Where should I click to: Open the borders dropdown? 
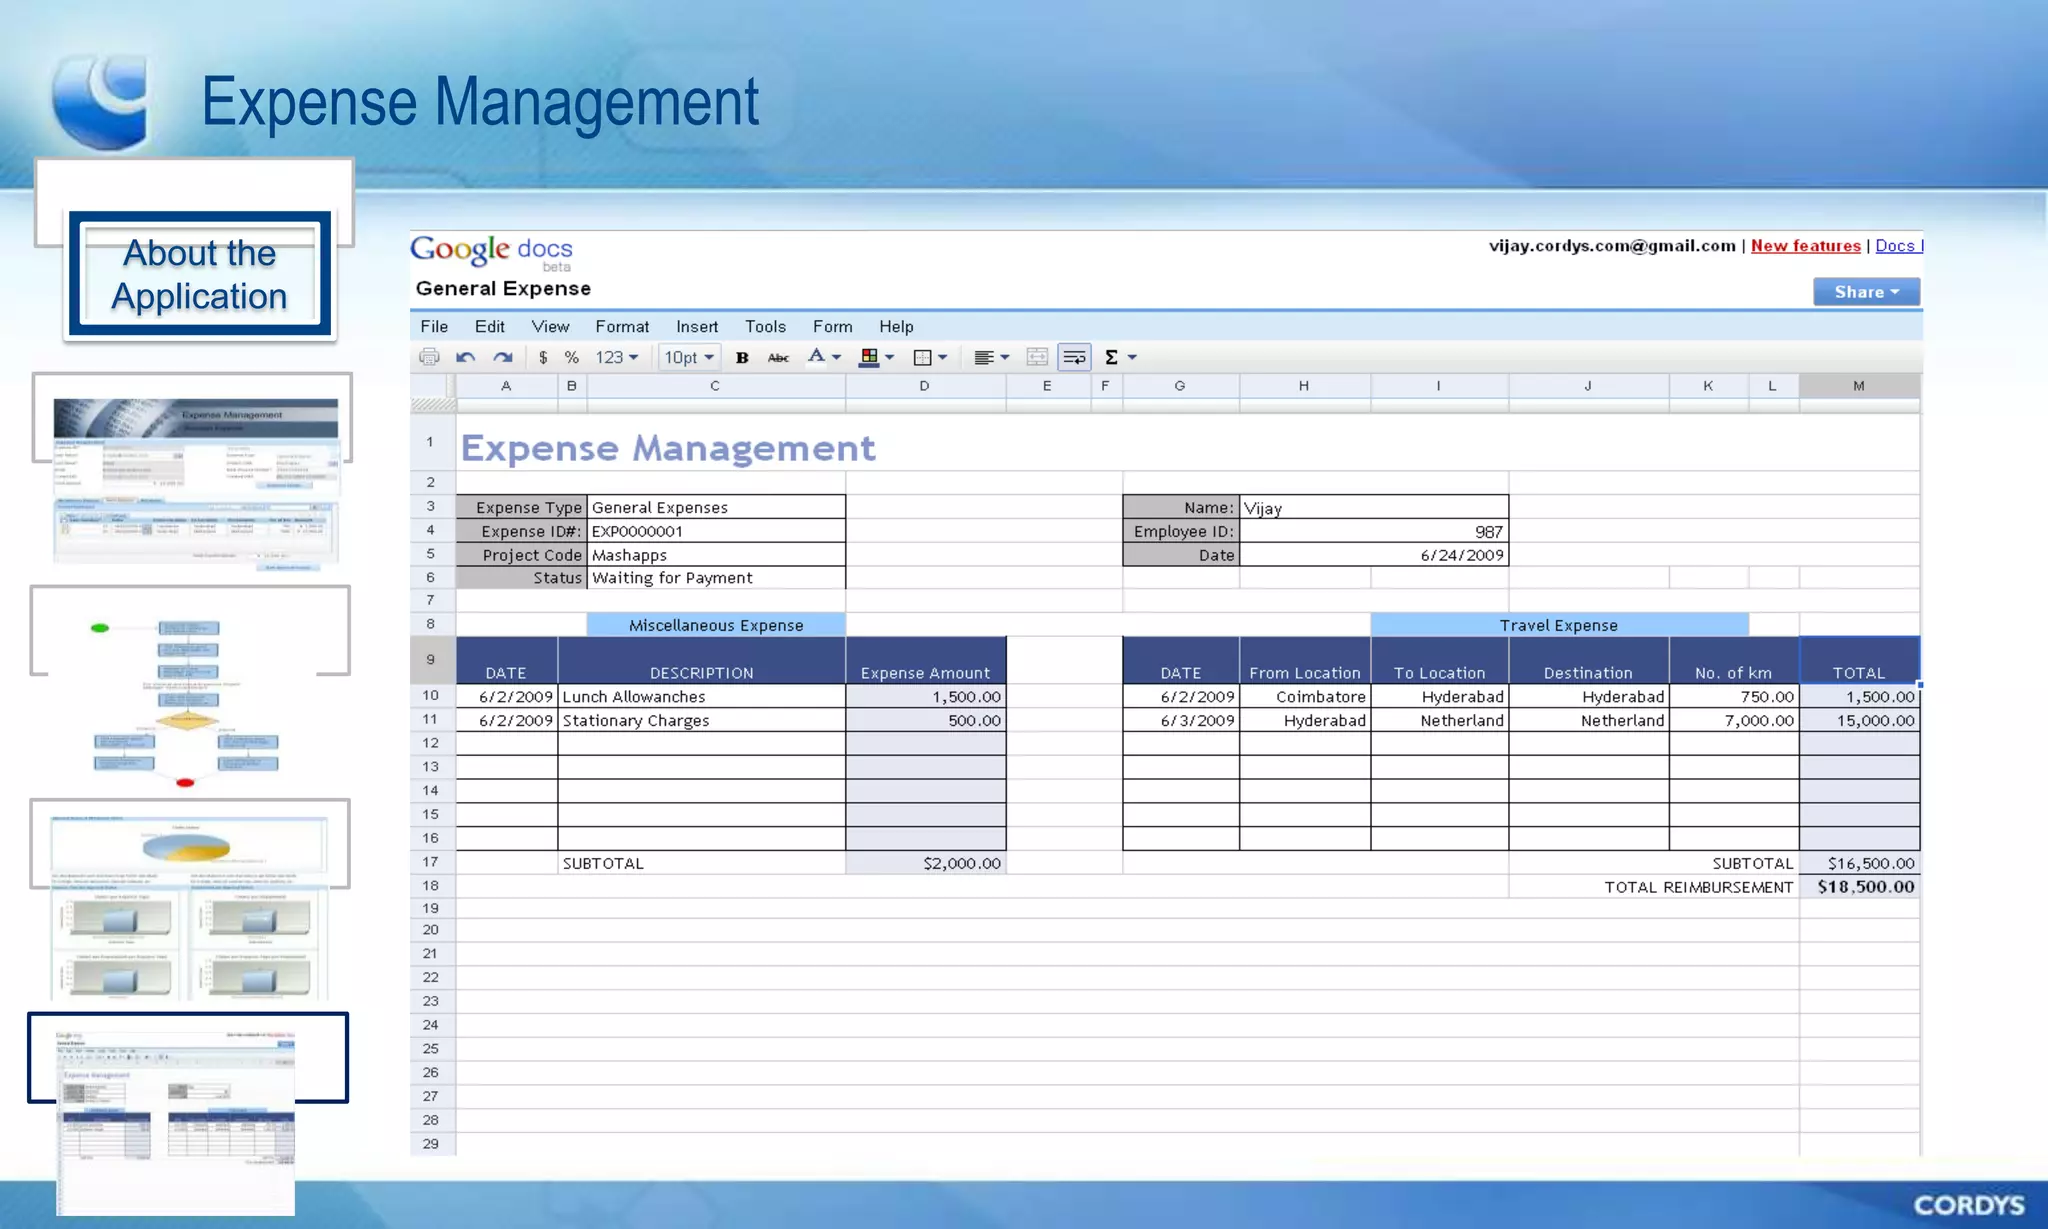click(930, 357)
